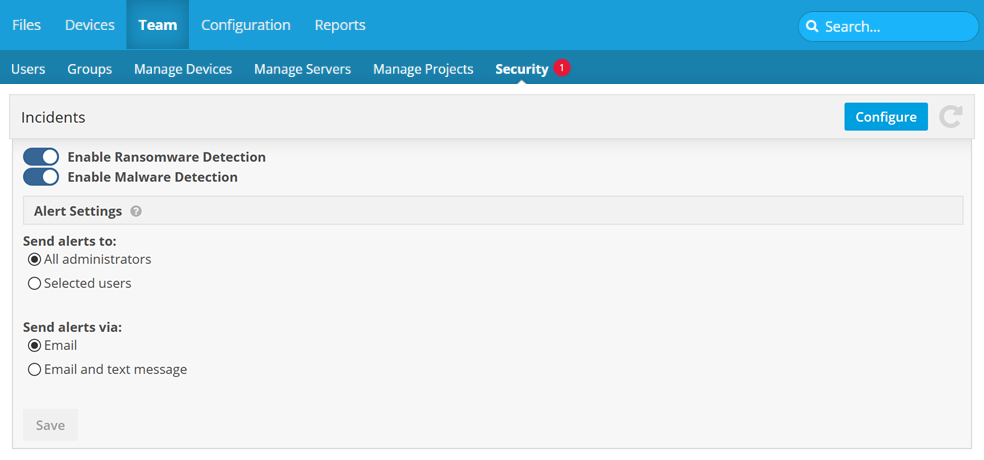Go to the Configuration tab
Screen dimensions: 984x460
click(x=245, y=25)
